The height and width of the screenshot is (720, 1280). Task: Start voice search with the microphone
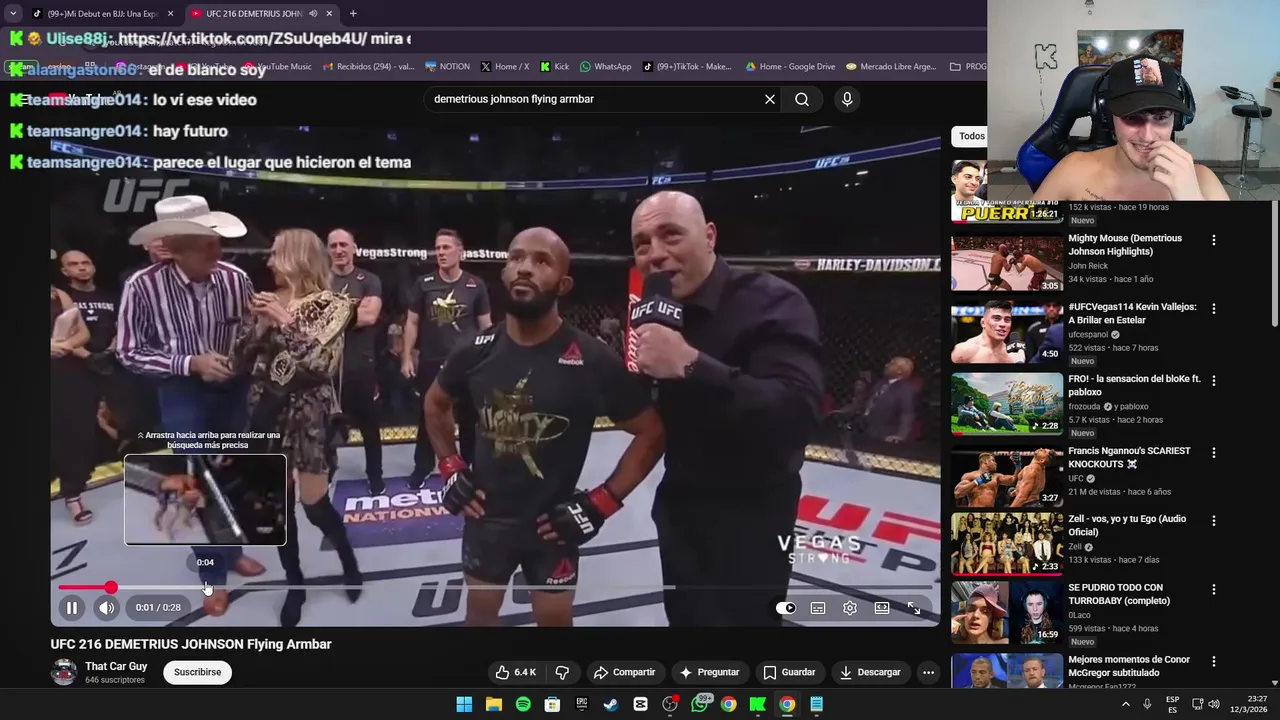tap(847, 99)
